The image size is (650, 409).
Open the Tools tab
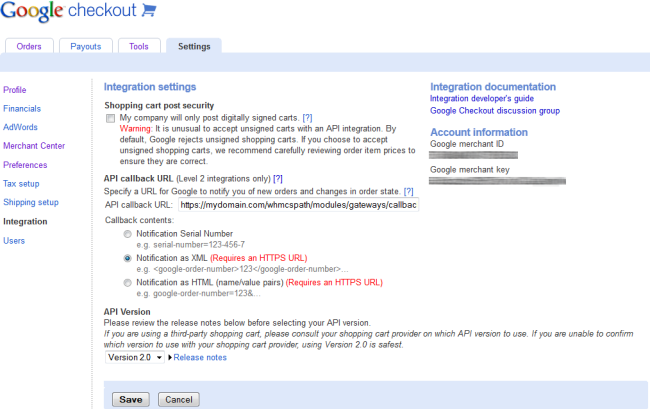pyautogui.click(x=139, y=46)
